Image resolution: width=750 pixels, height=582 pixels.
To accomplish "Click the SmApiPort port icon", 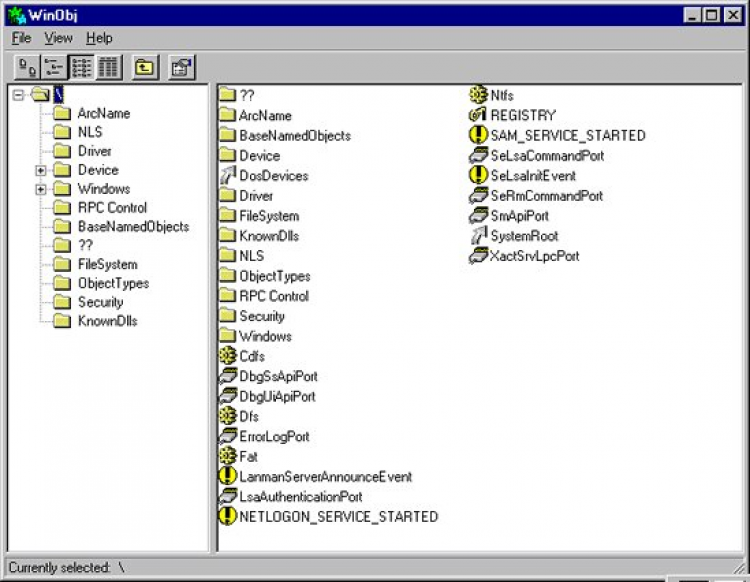I will point(478,215).
